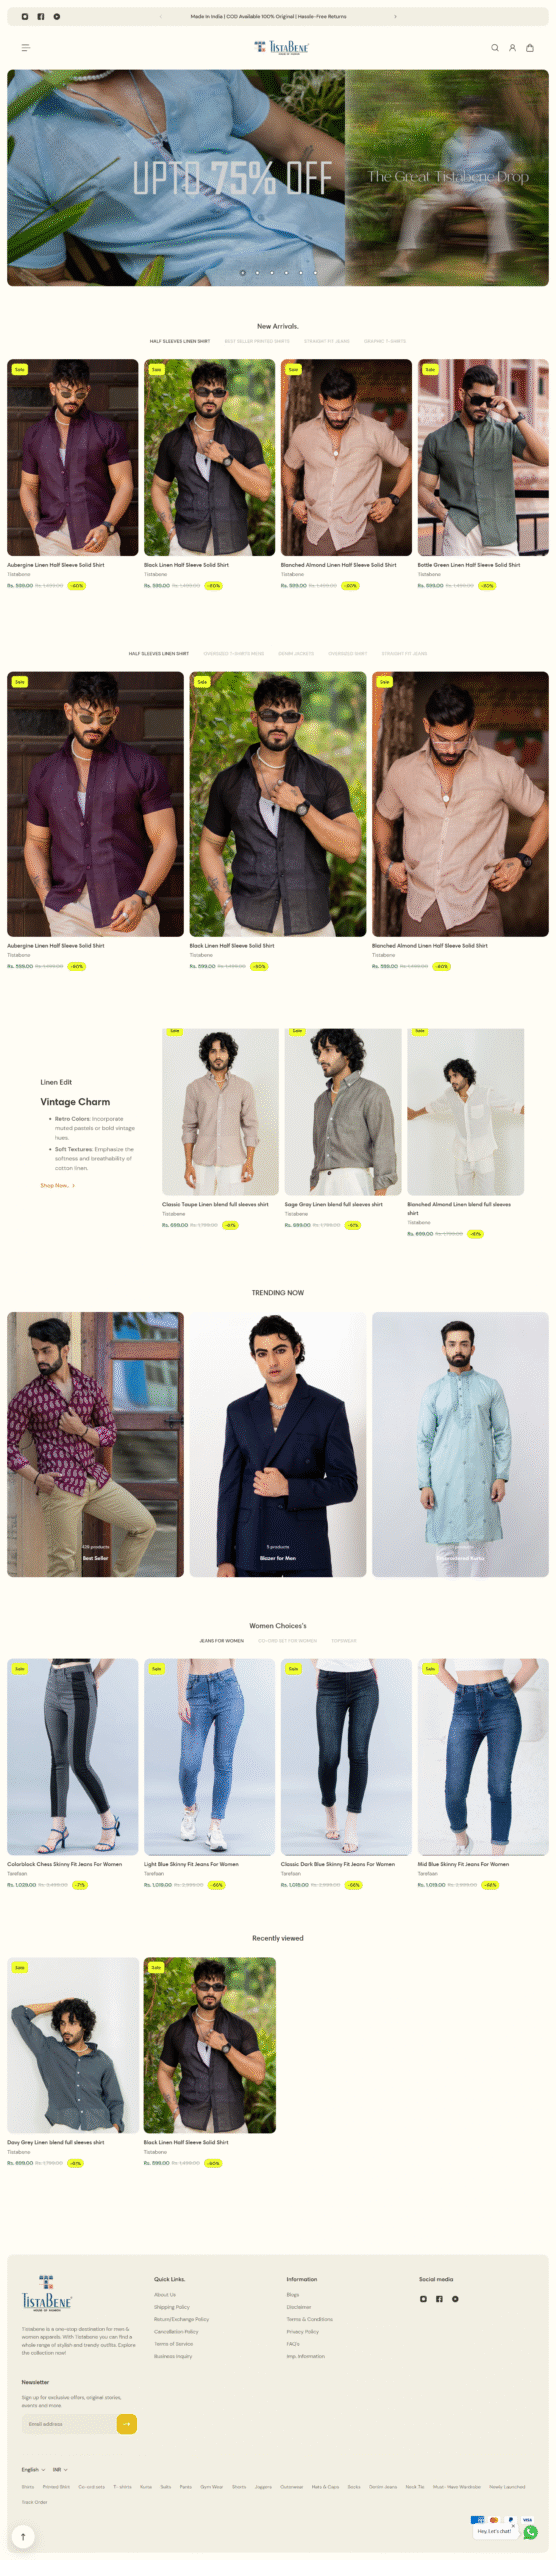Open the Facebook icon in top bar
Screen dimensions: 556x2560
41,16
